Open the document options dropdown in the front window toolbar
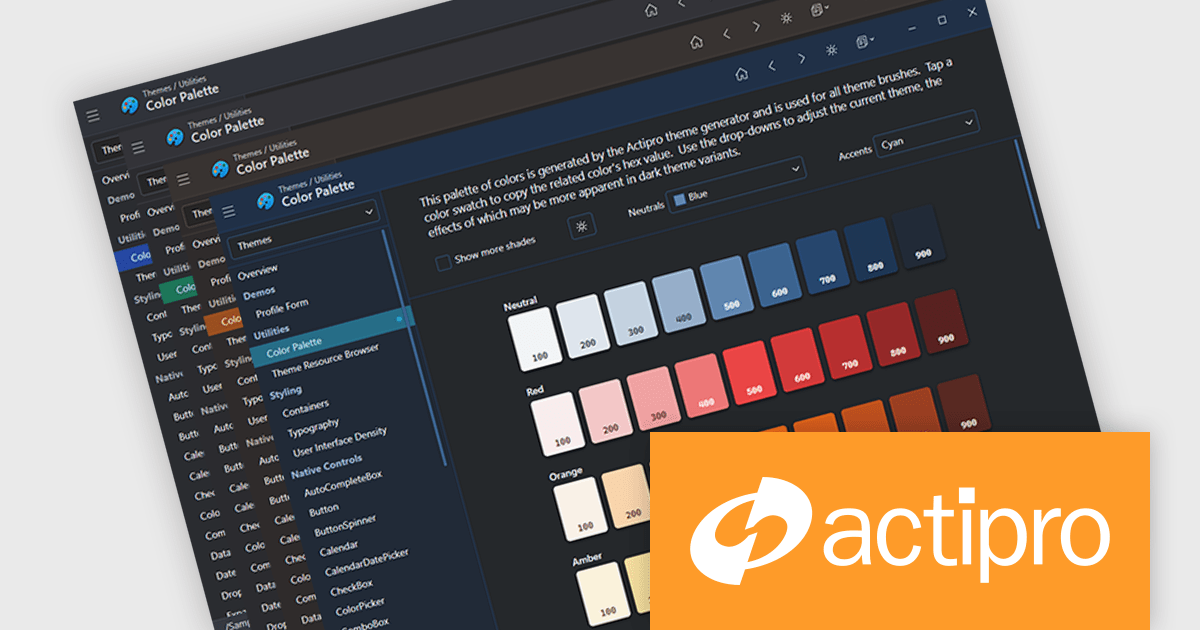The height and width of the screenshot is (630, 1200). [864, 43]
